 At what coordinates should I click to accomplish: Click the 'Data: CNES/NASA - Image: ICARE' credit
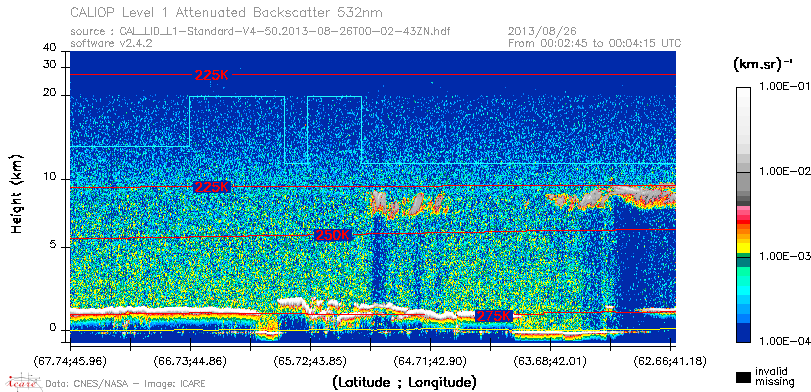pyautogui.click(x=126, y=384)
